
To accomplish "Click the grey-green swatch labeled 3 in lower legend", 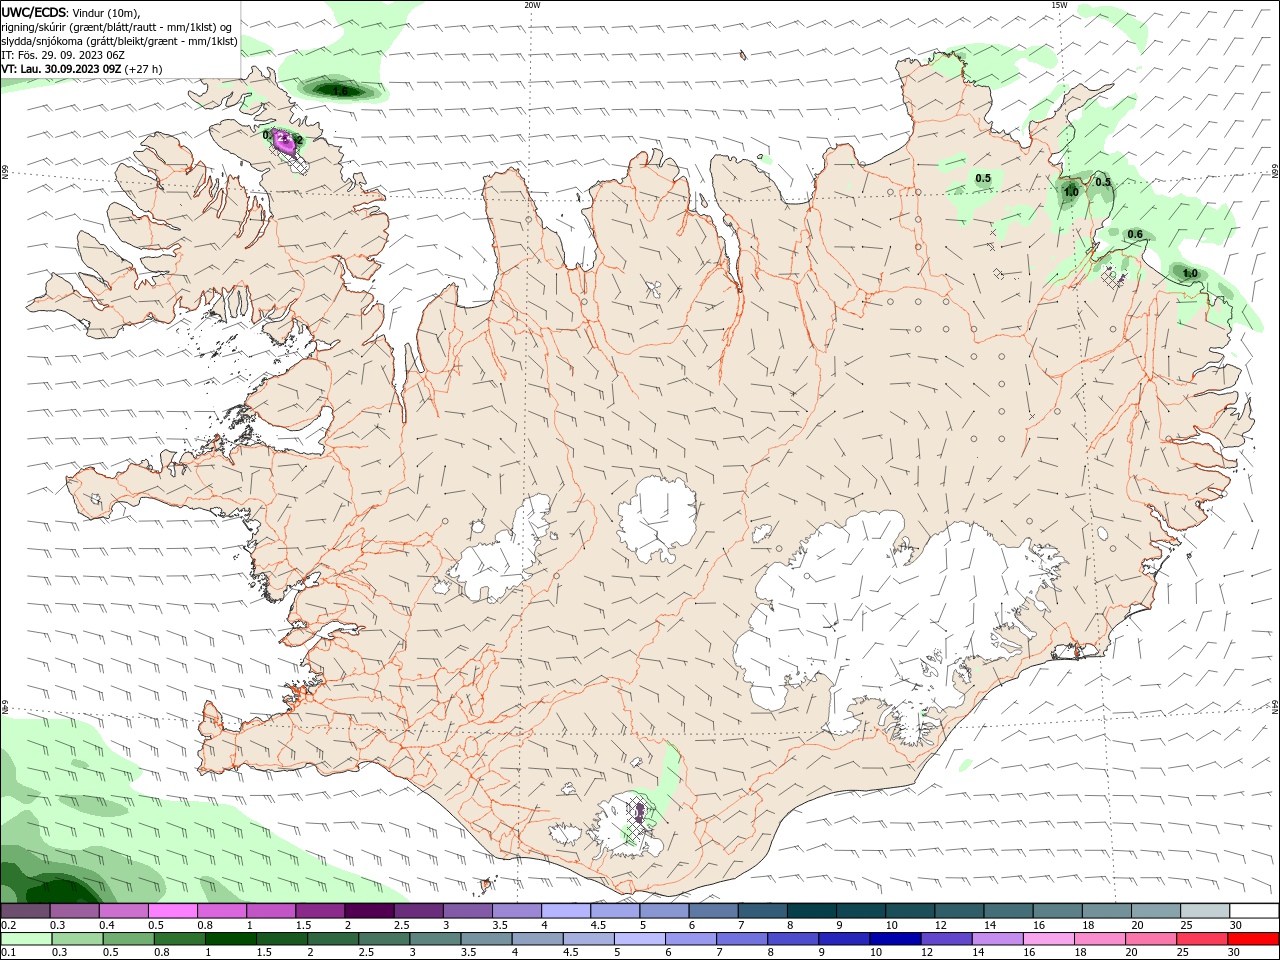I will pyautogui.click(x=434, y=939).
